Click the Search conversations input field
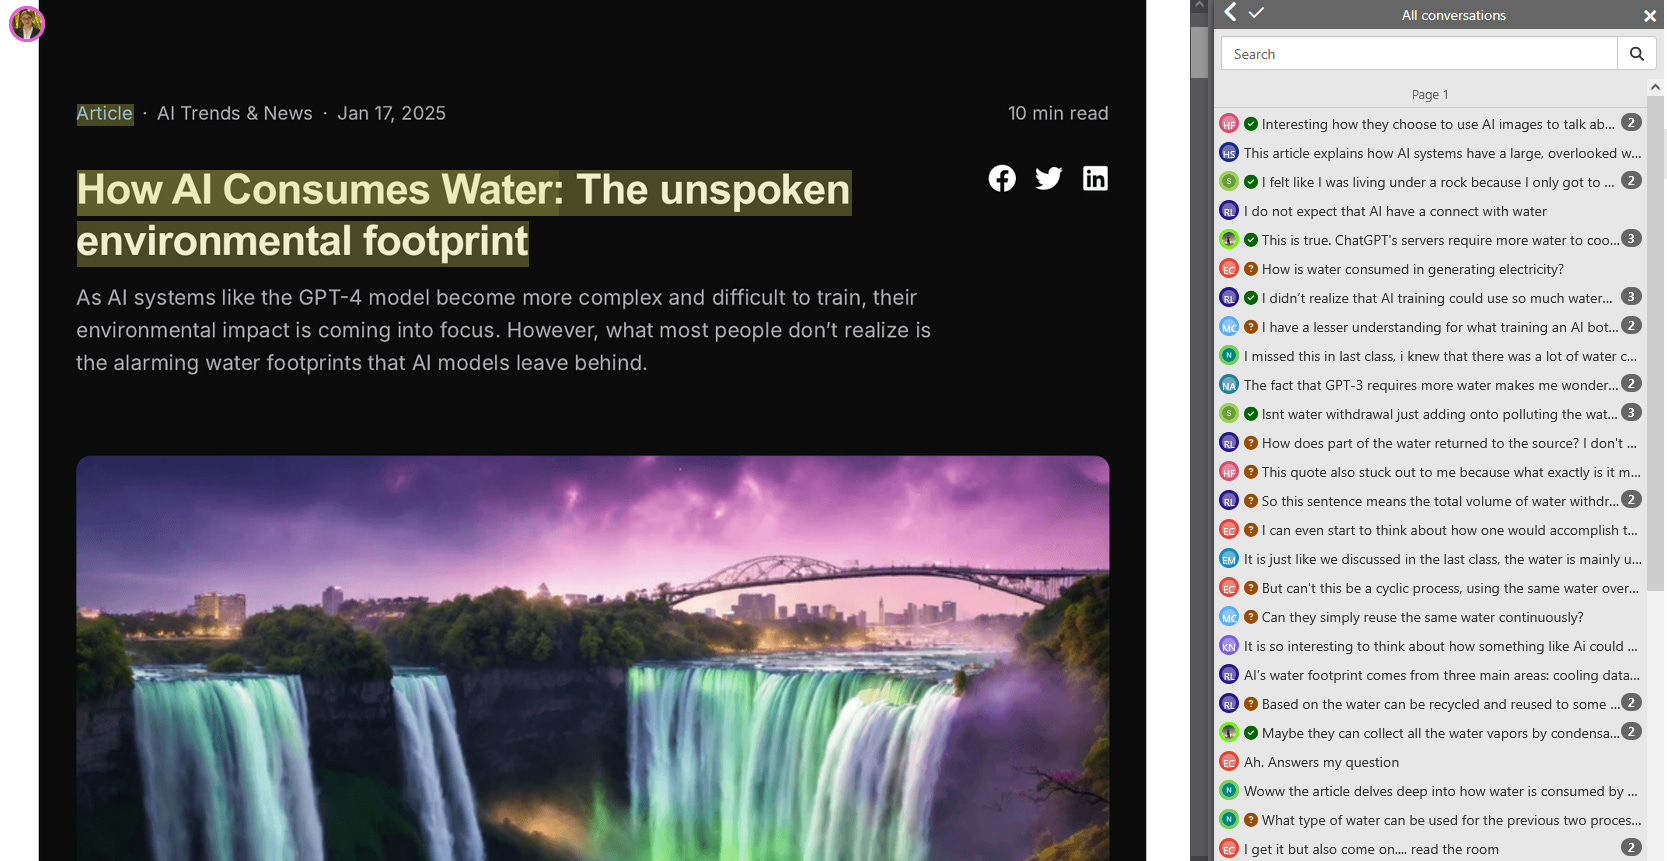Image resolution: width=1667 pixels, height=861 pixels. click(1419, 54)
